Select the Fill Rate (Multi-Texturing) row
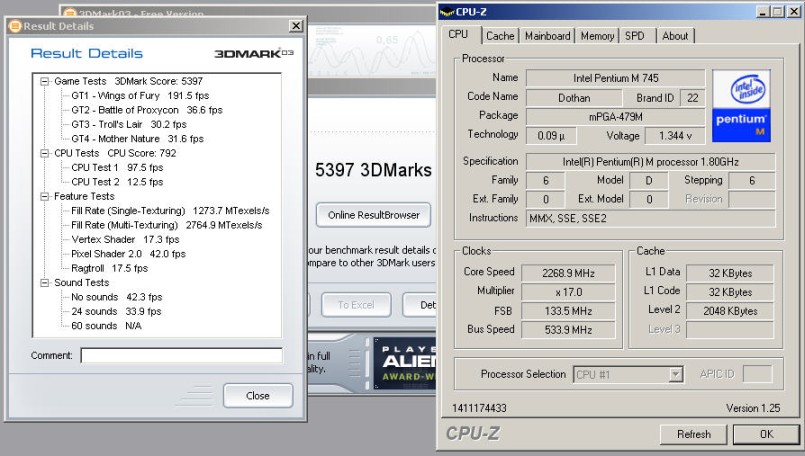This screenshot has width=805, height=456. 166,225
